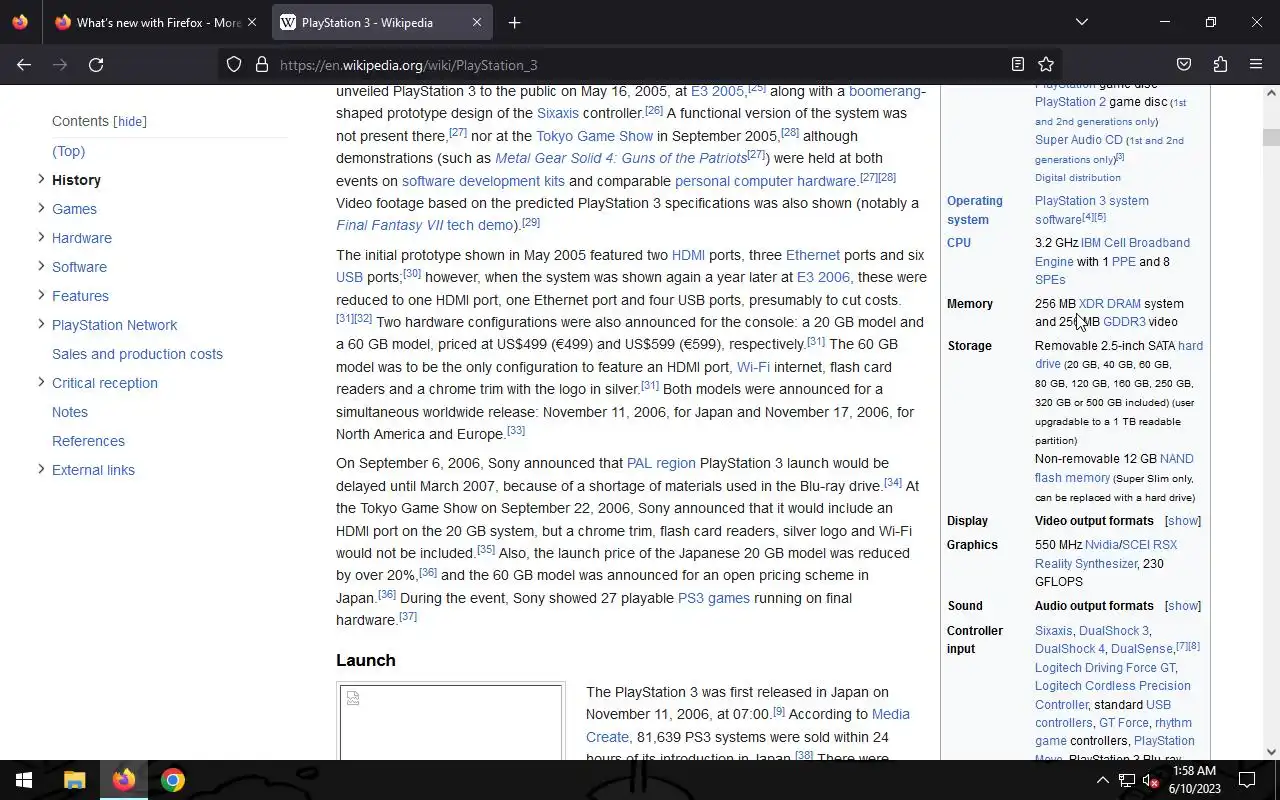
Task: Expand the History section in Contents
Action: pos(41,179)
